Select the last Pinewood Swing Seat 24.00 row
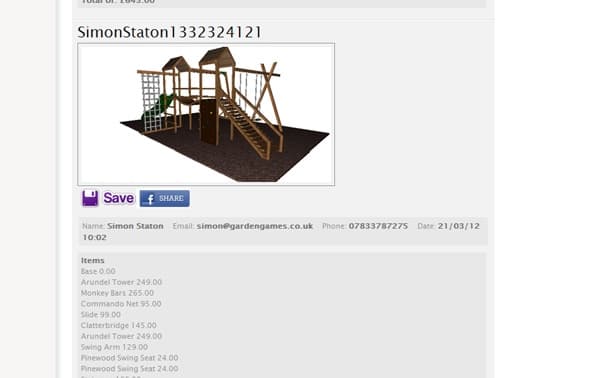The width and height of the screenshot is (600, 378). 129,369
